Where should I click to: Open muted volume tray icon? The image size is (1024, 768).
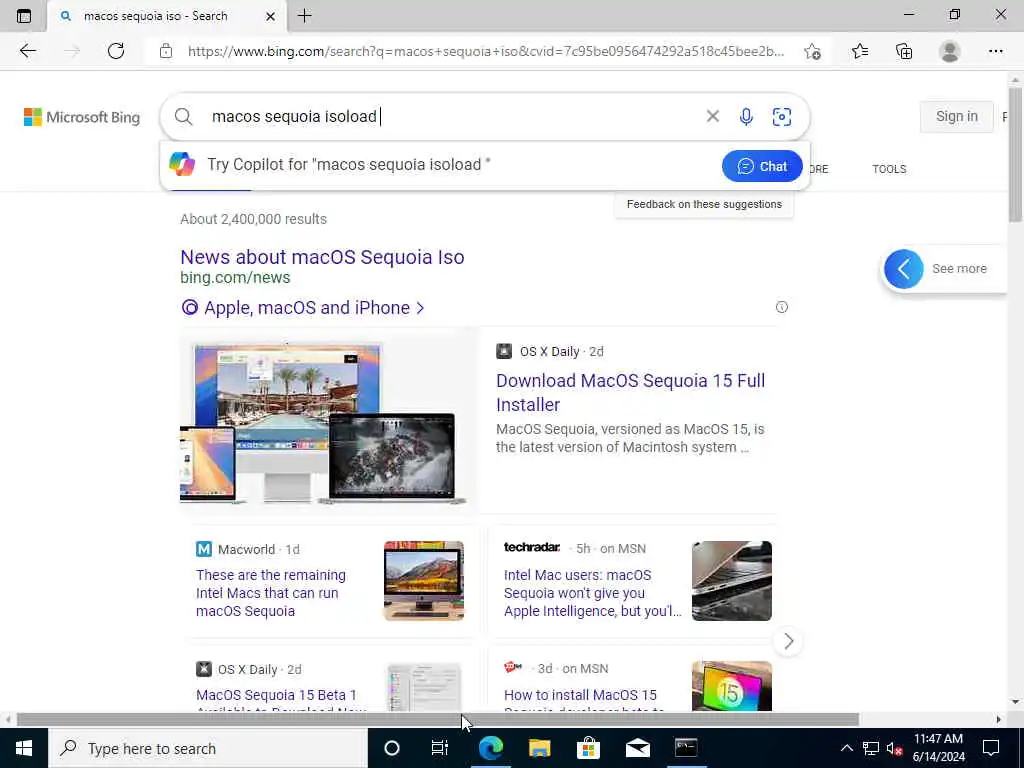(x=894, y=748)
